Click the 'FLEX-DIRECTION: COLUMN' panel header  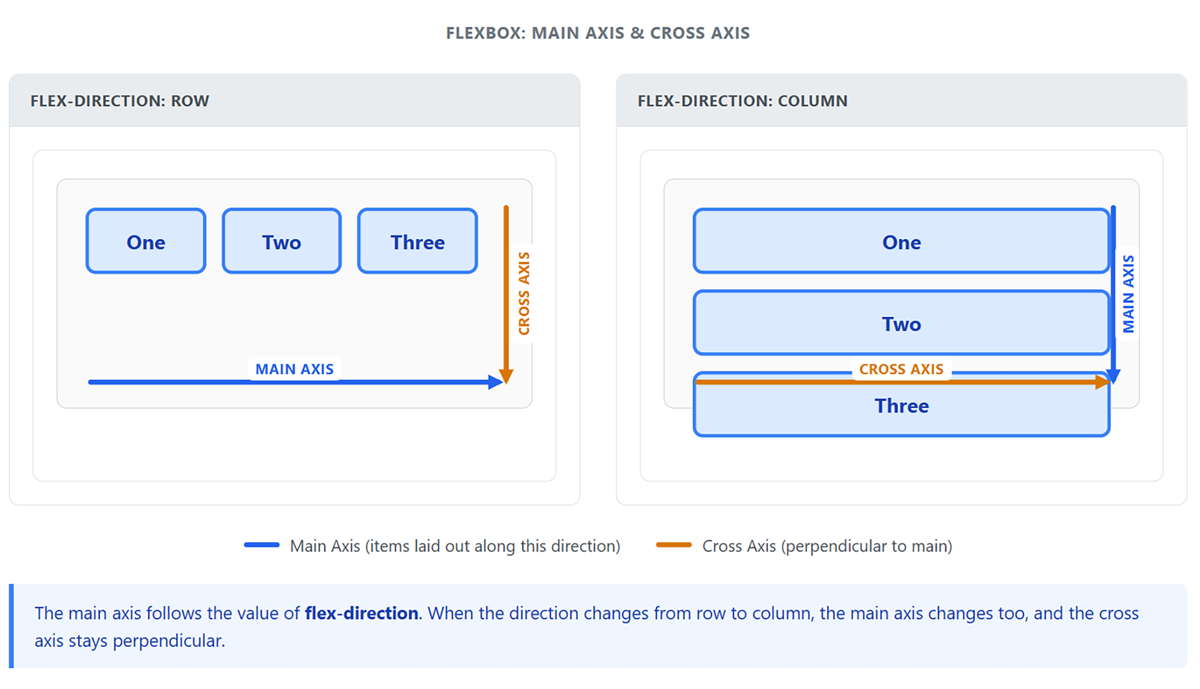pyautogui.click(x=902, y=101)
